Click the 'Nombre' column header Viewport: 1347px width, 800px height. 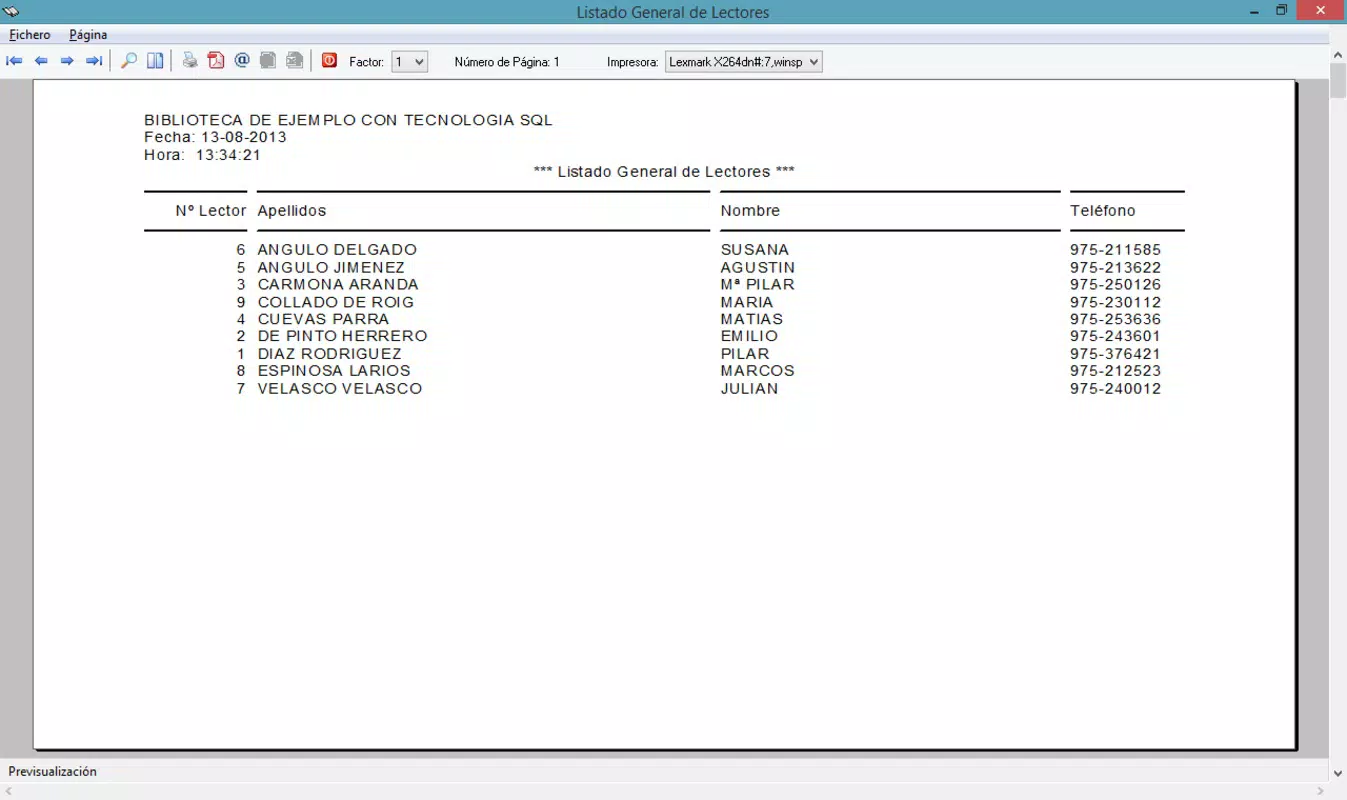tap(750, 211)
